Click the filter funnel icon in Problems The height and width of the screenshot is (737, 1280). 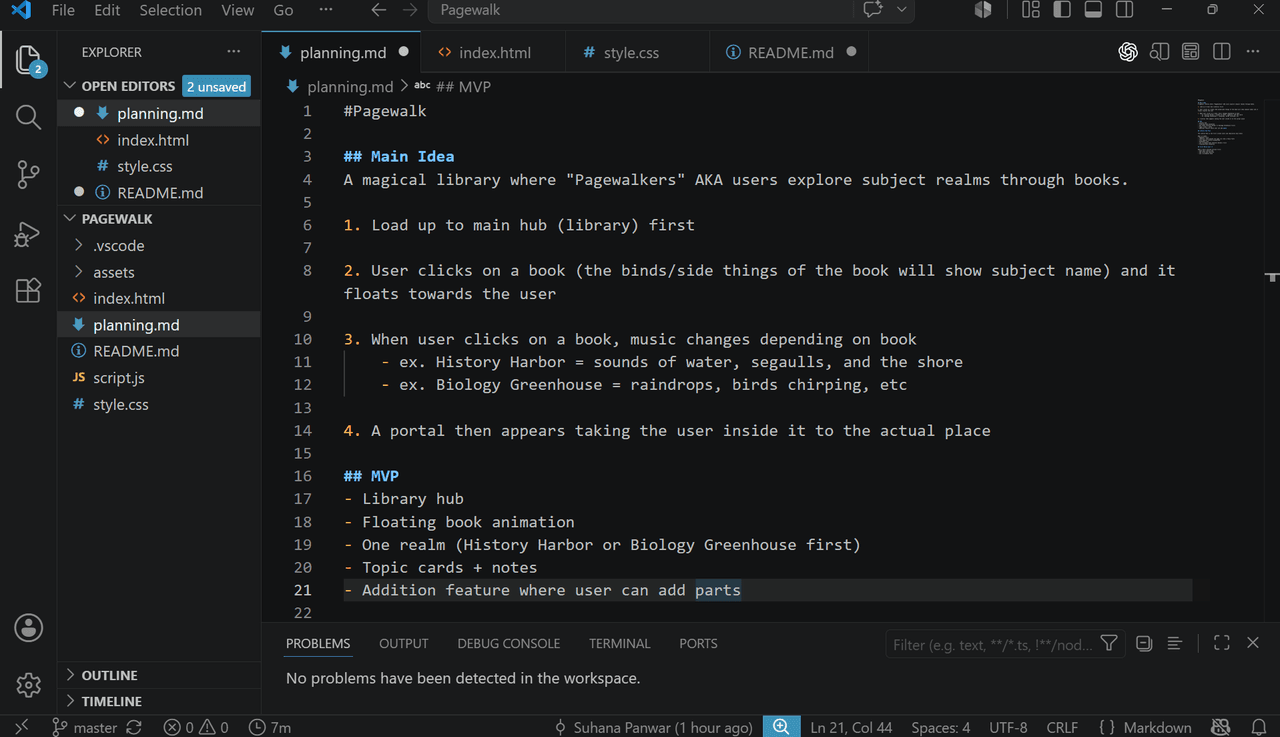(1109, 643)
